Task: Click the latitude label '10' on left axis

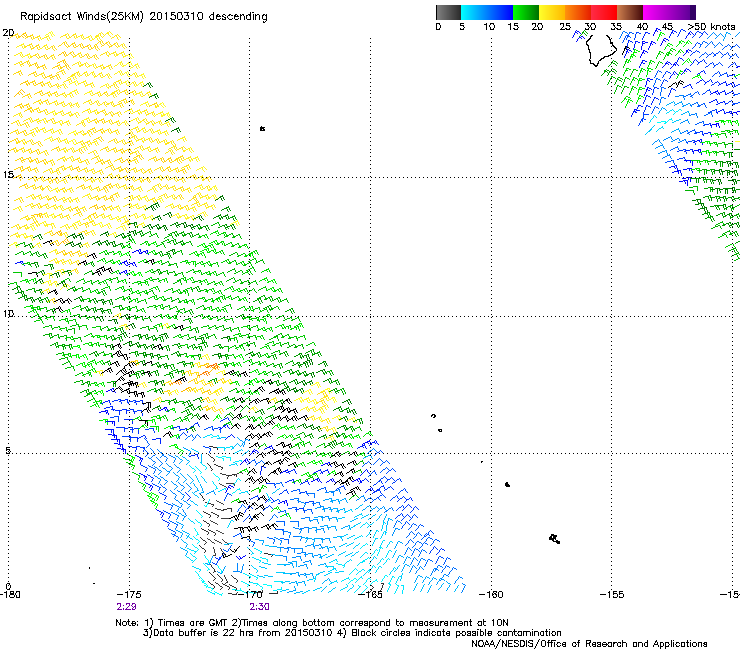Action: (8, 314)
